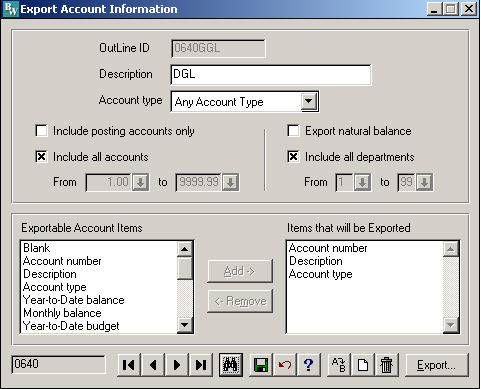
Task: Open the departments to 99 lookup arrow
Action: [x=424, y=182]
